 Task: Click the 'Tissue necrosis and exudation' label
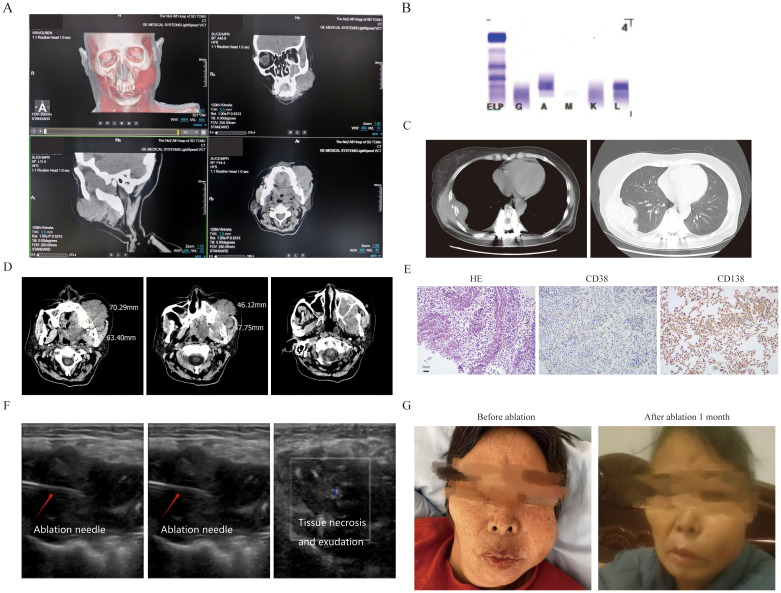(332, 532)
